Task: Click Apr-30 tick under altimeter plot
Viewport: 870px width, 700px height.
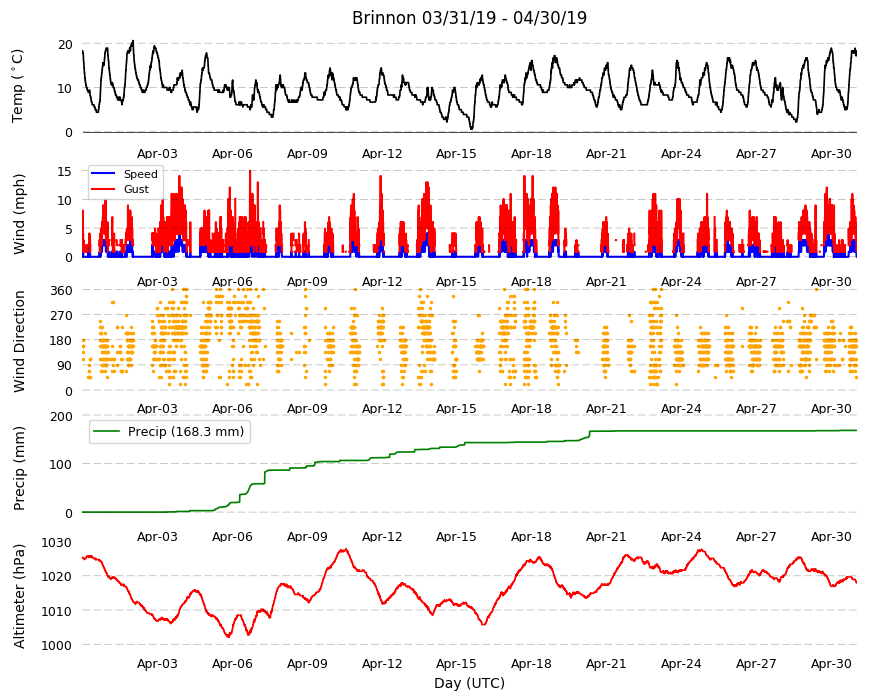Action: point(831,663)
